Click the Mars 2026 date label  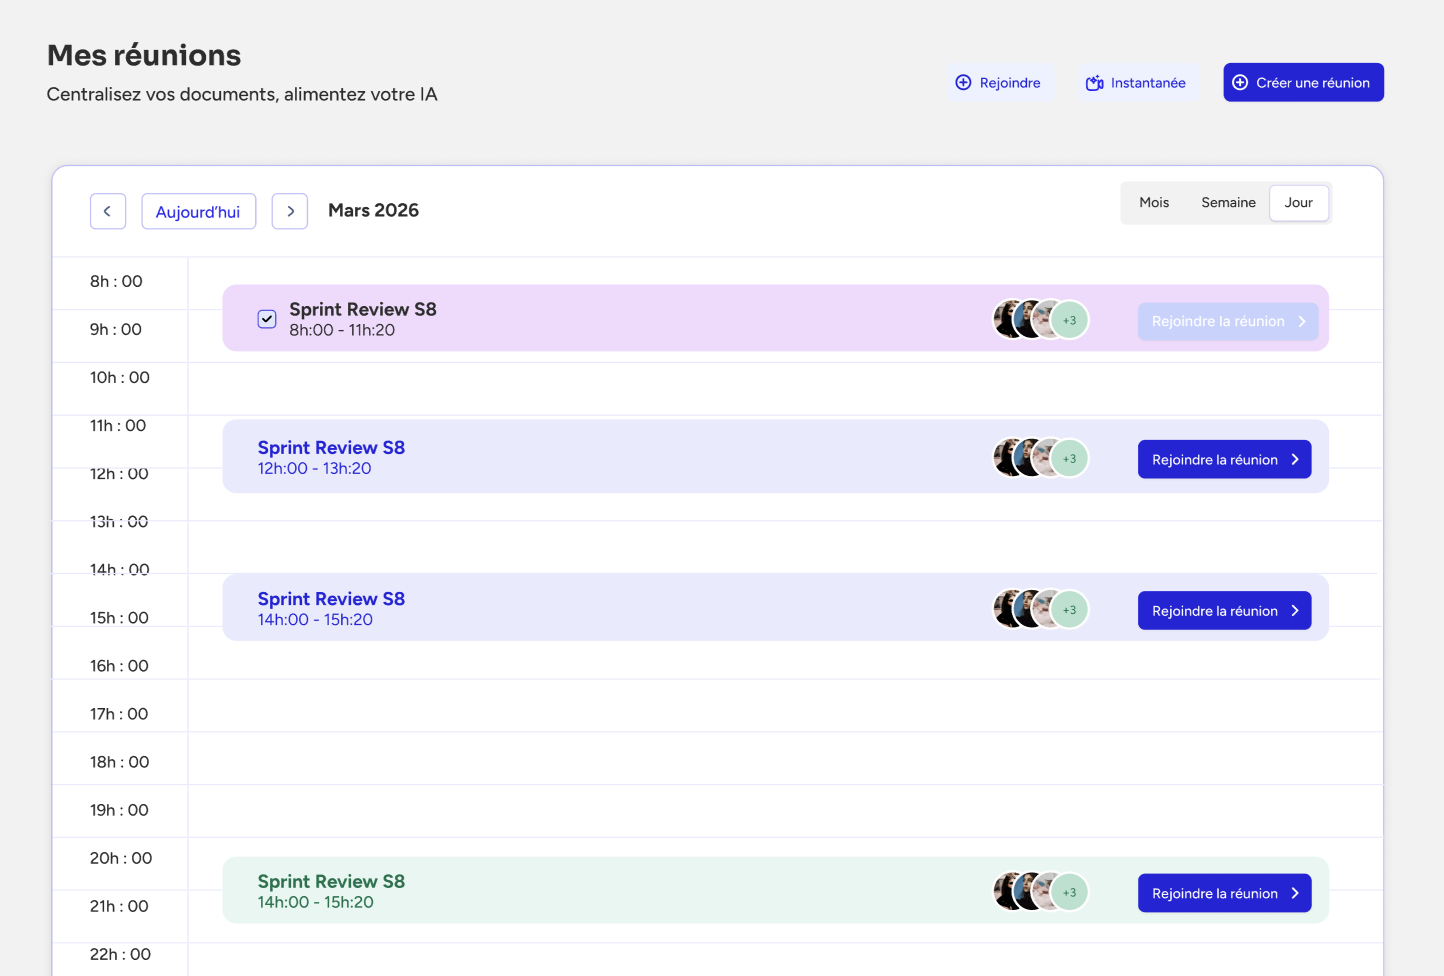373,210
